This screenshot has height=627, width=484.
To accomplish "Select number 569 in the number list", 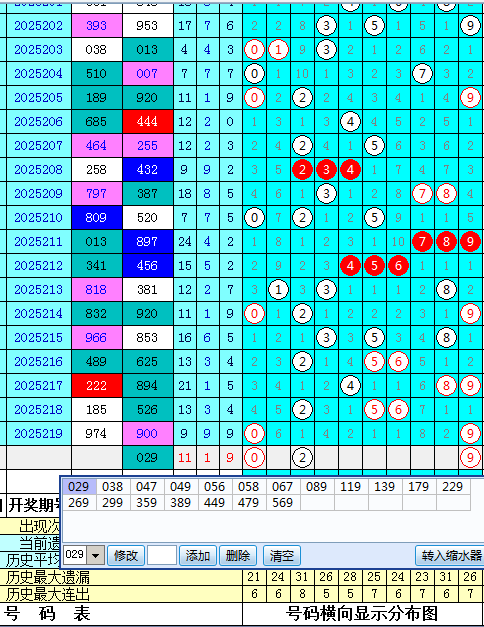I will coord(282,503).
